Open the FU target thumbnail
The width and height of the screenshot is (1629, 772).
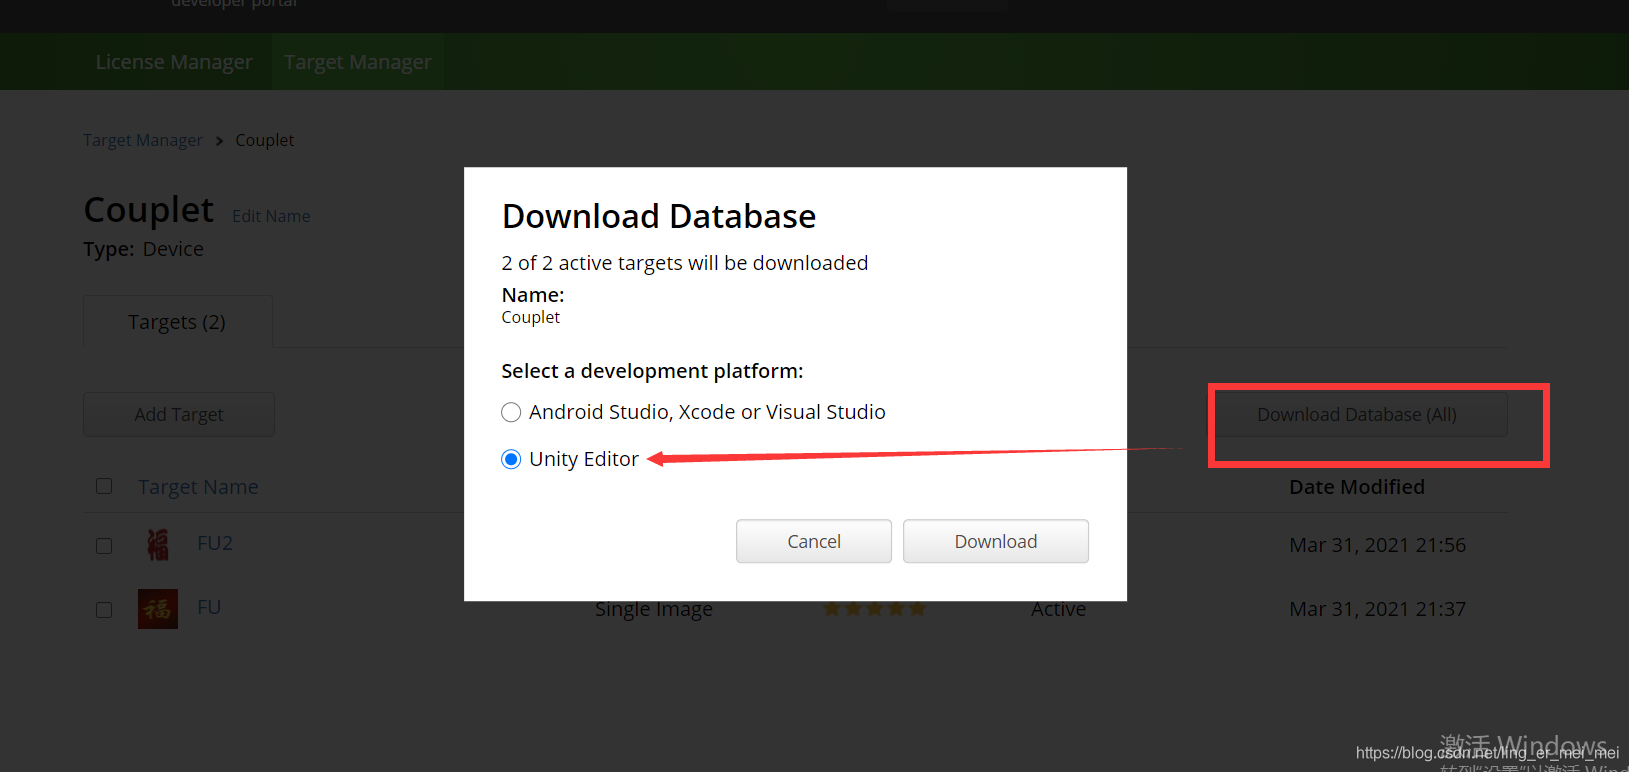[158, 609]
